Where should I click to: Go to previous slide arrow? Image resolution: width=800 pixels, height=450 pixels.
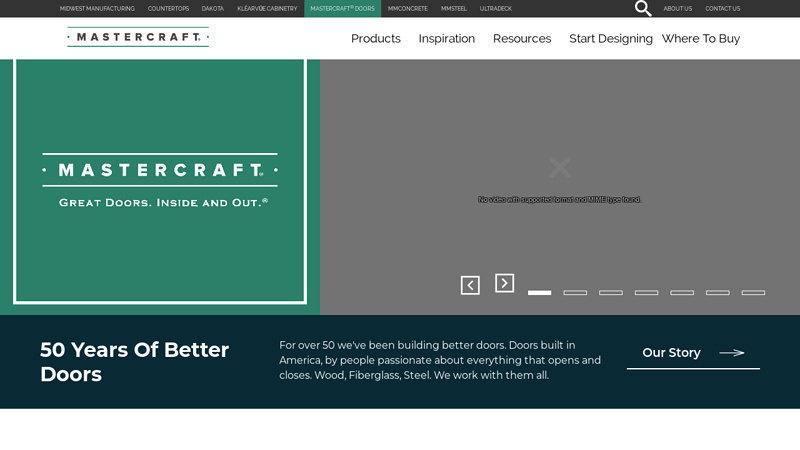(x=470, y=285)
